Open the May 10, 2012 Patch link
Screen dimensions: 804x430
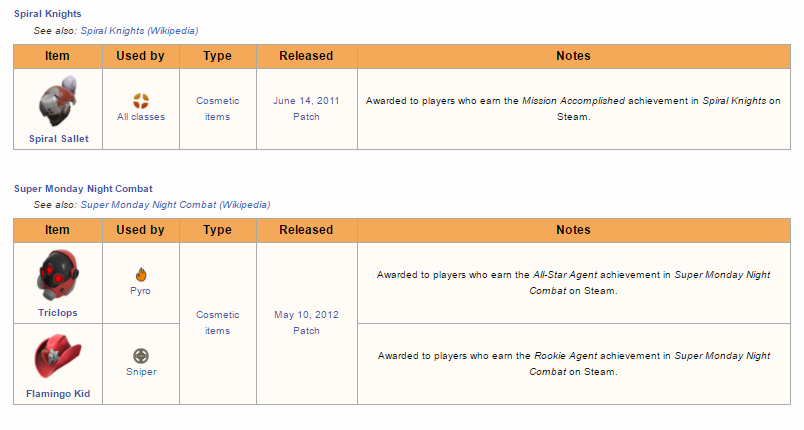tap(306, 323)
